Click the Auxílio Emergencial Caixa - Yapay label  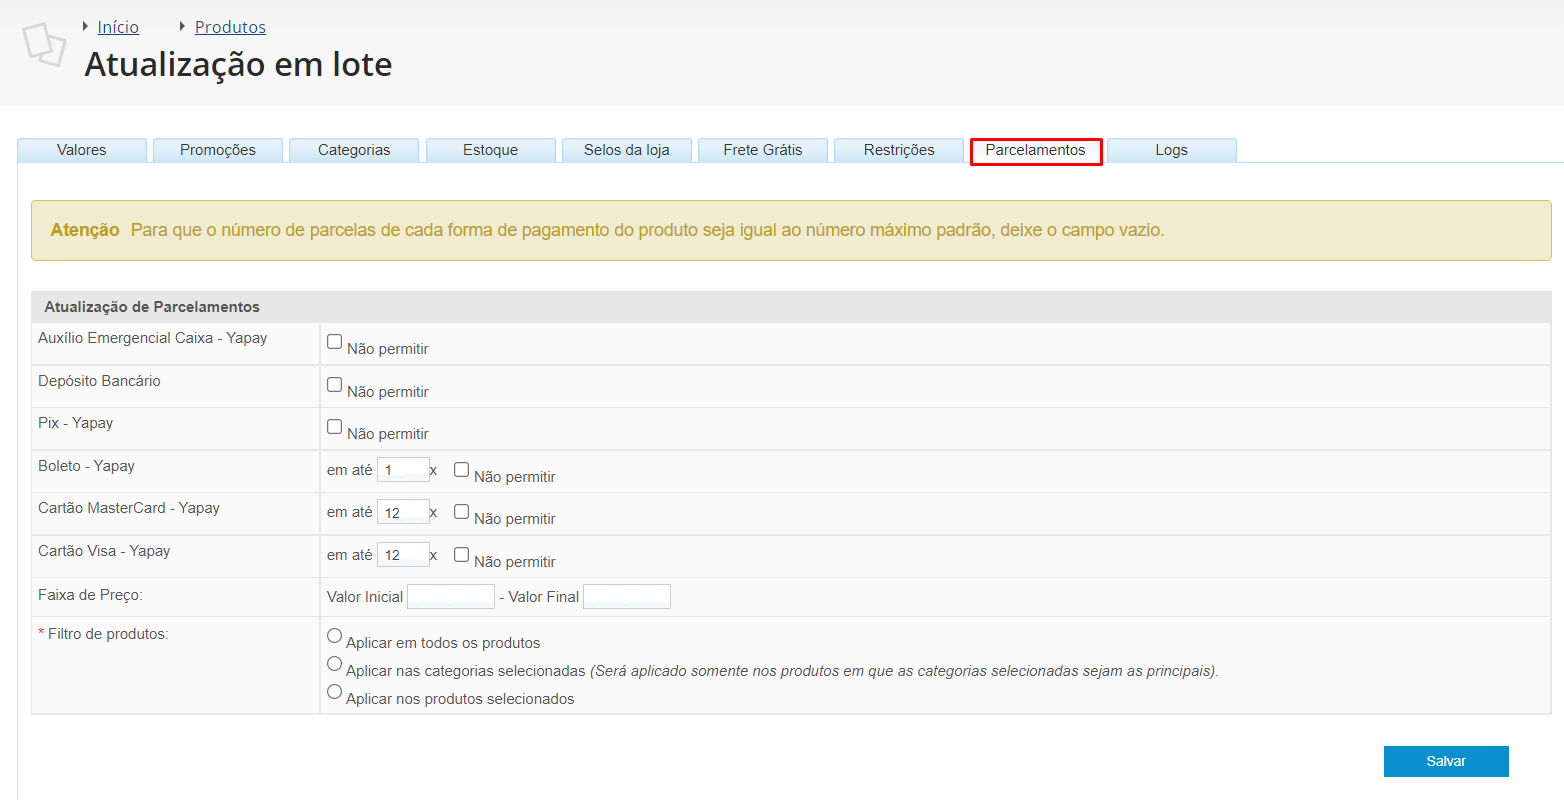point(152,338)
